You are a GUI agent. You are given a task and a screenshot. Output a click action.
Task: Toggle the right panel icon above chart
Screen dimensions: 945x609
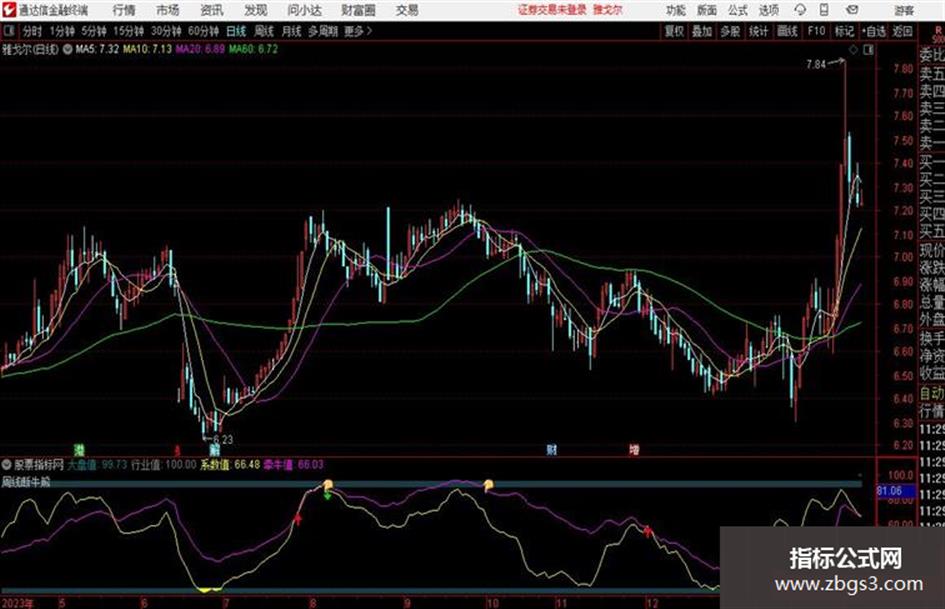868,50
